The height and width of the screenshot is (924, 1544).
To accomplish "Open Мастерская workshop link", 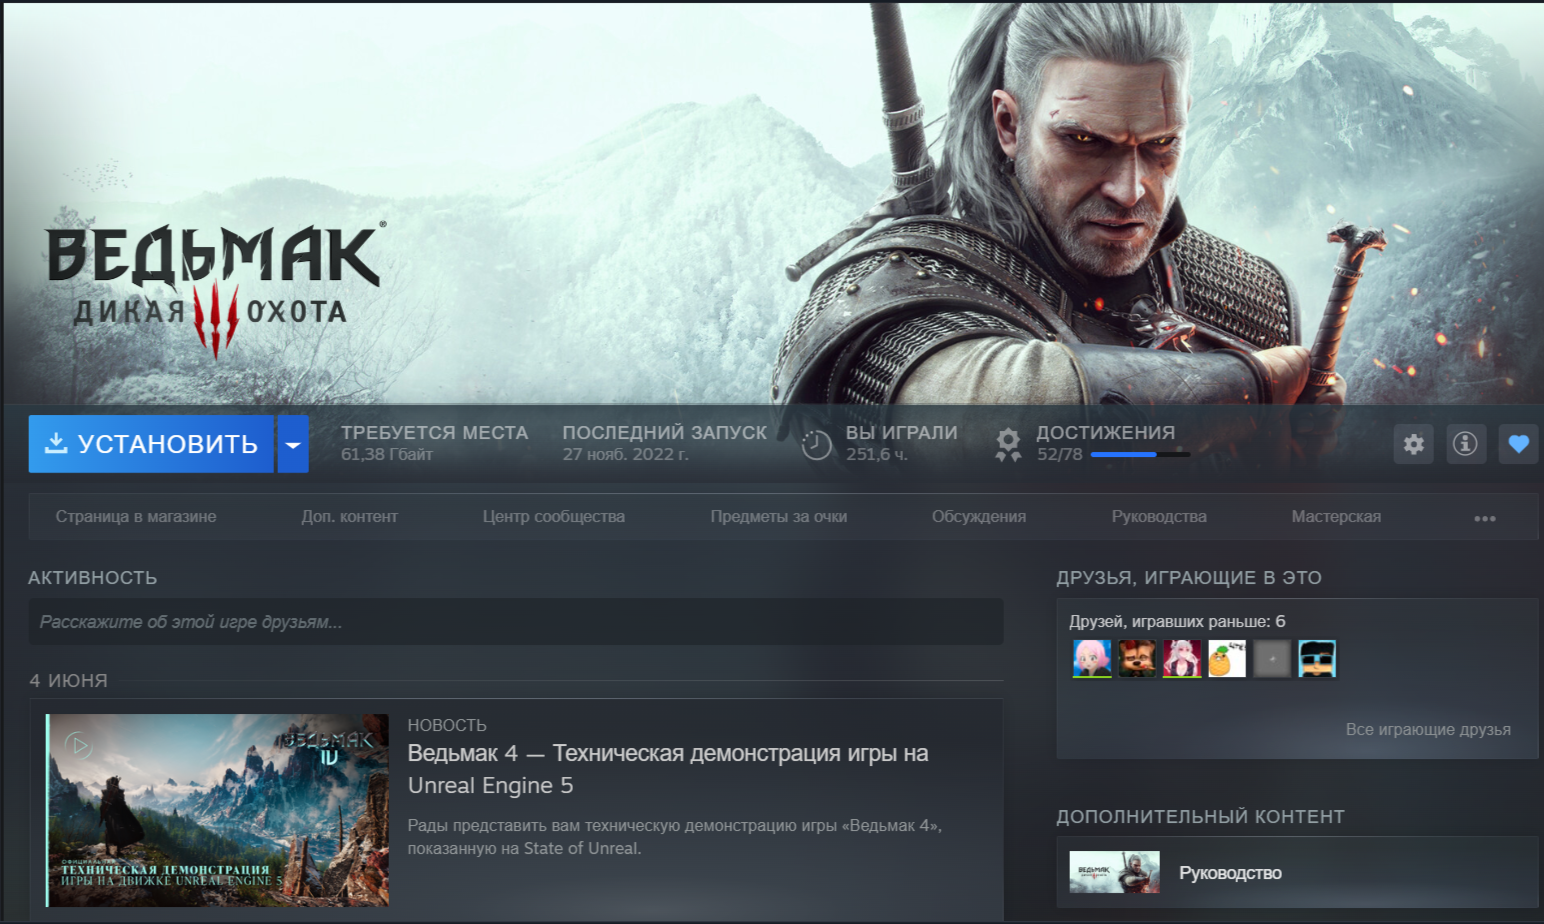I will [1336, 517].
